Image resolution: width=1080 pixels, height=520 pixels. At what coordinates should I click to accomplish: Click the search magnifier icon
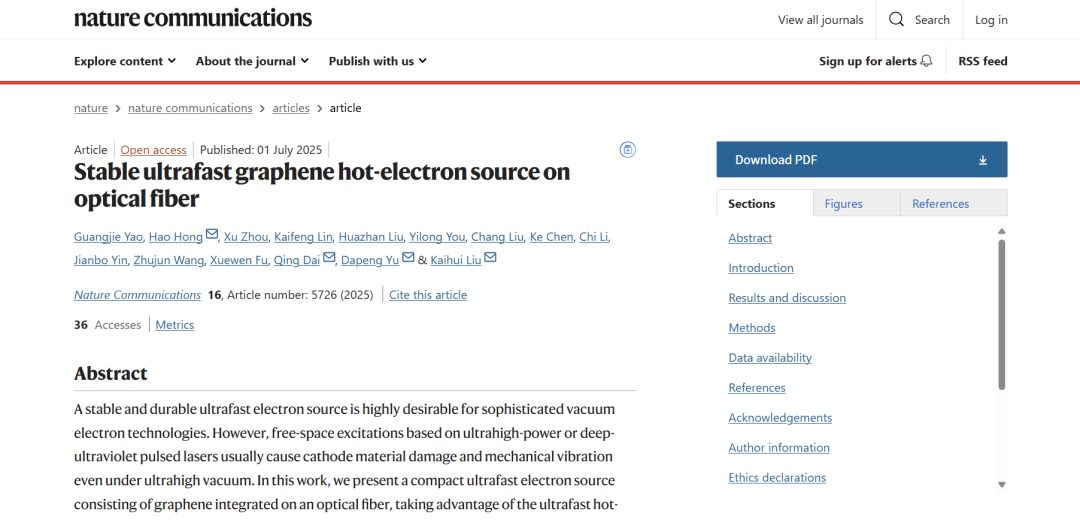point(896,20)
